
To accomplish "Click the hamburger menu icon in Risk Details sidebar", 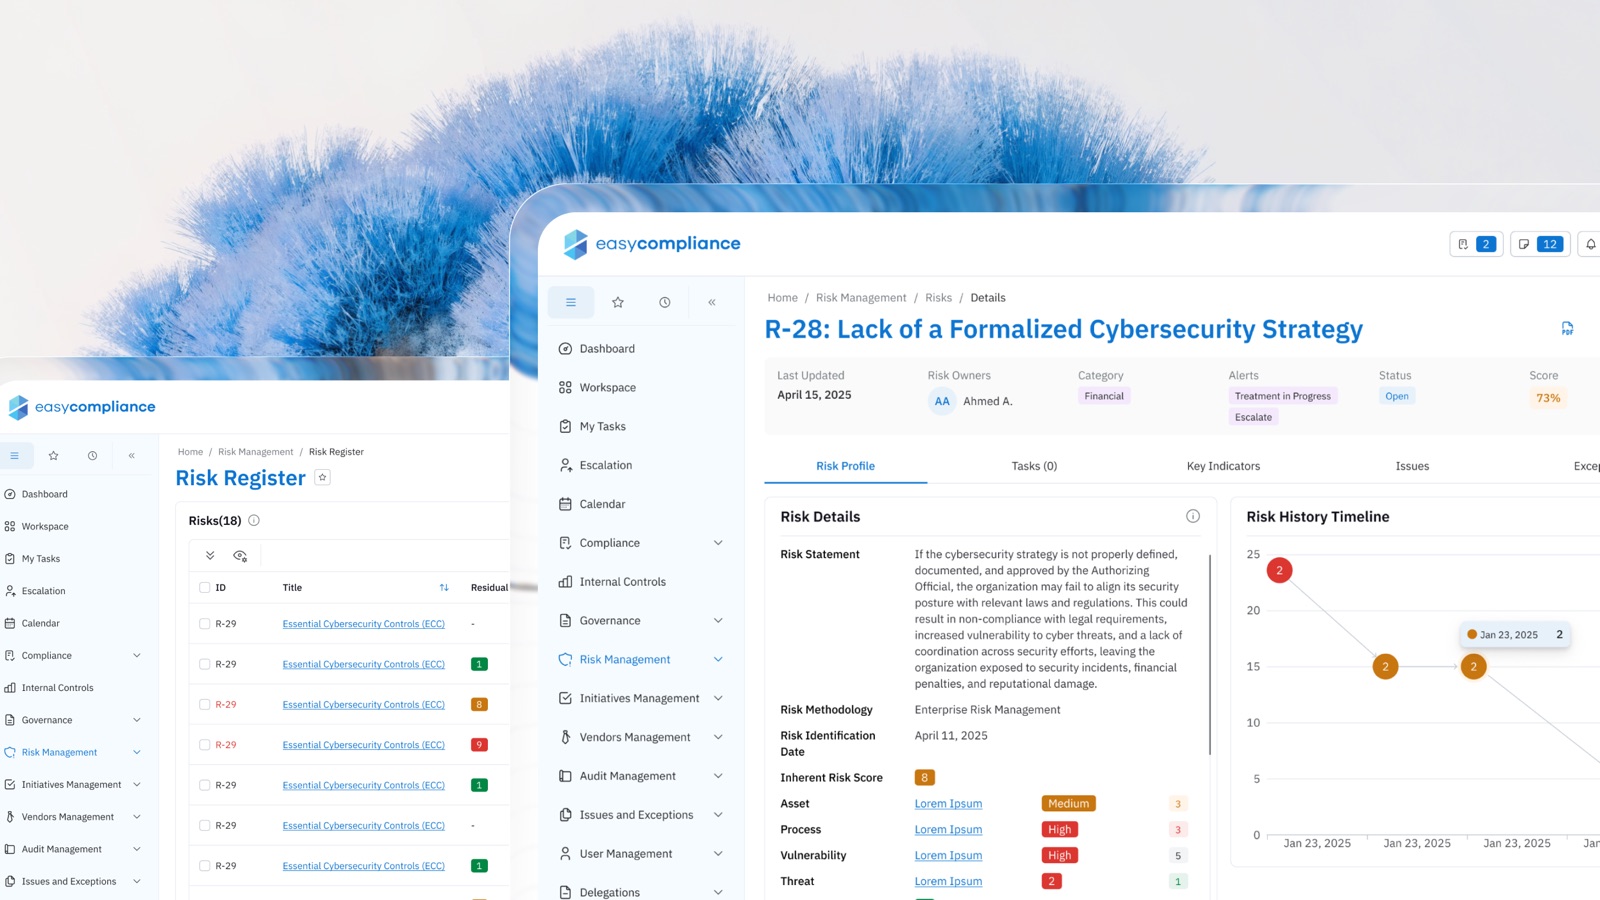I will pos(571,302).
